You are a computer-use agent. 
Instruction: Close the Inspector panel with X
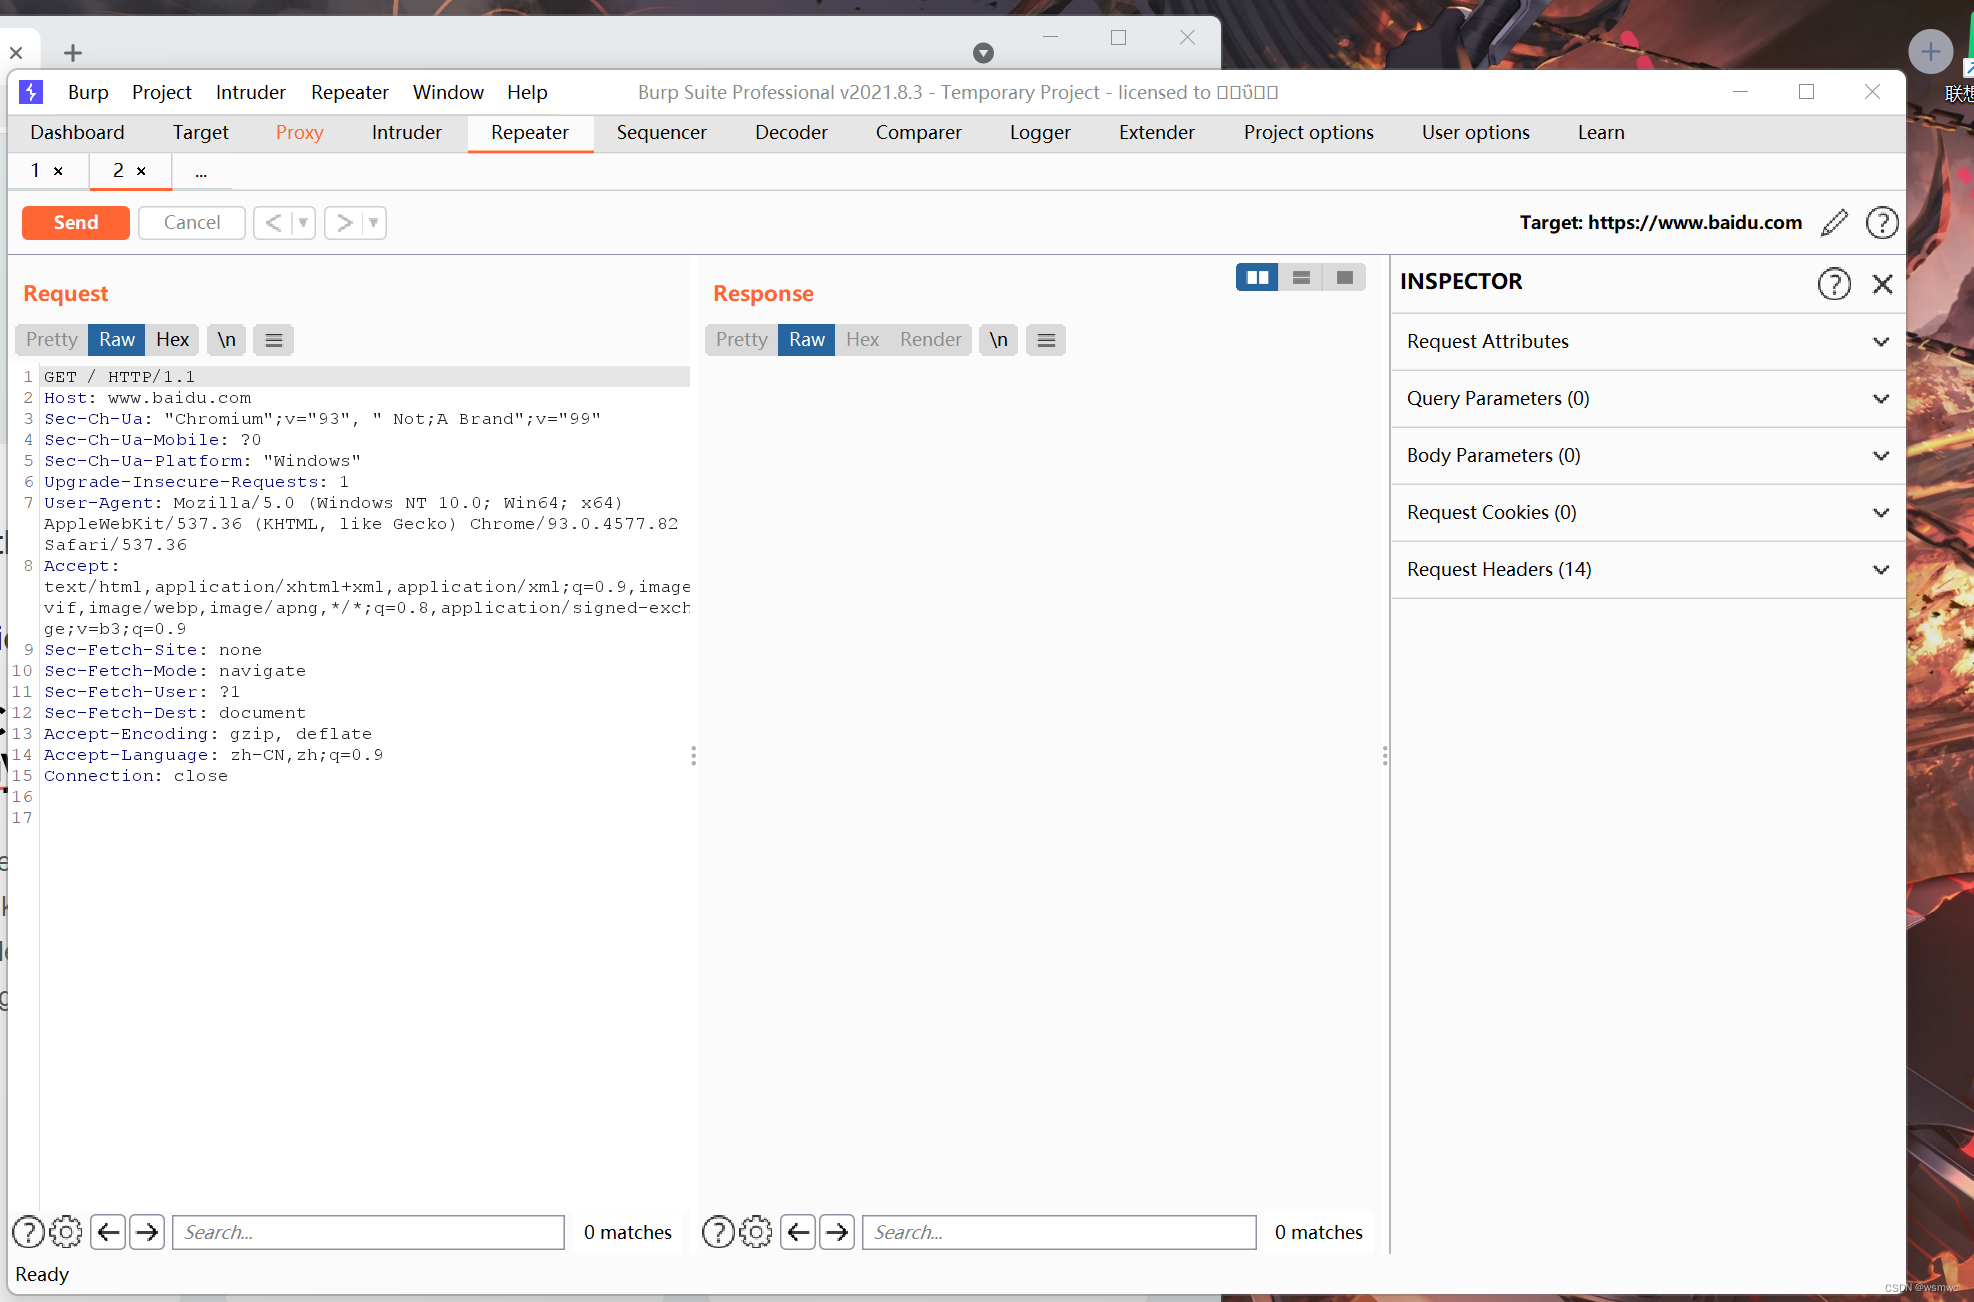[1882, 284]
